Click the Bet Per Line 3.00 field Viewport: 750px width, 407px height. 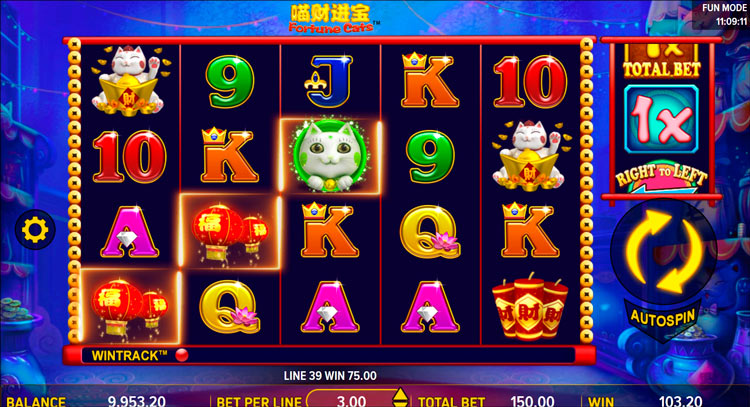point(352,400)
